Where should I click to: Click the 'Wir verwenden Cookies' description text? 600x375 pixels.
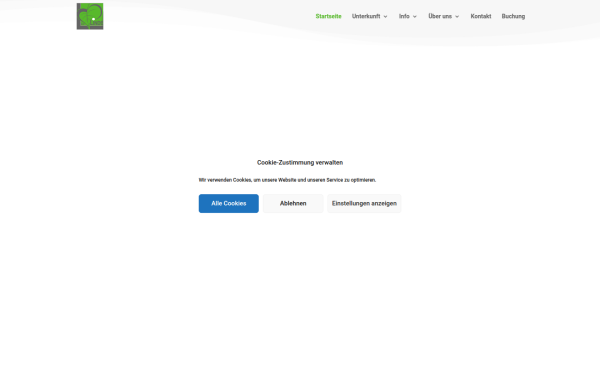(x=287, y=180)
